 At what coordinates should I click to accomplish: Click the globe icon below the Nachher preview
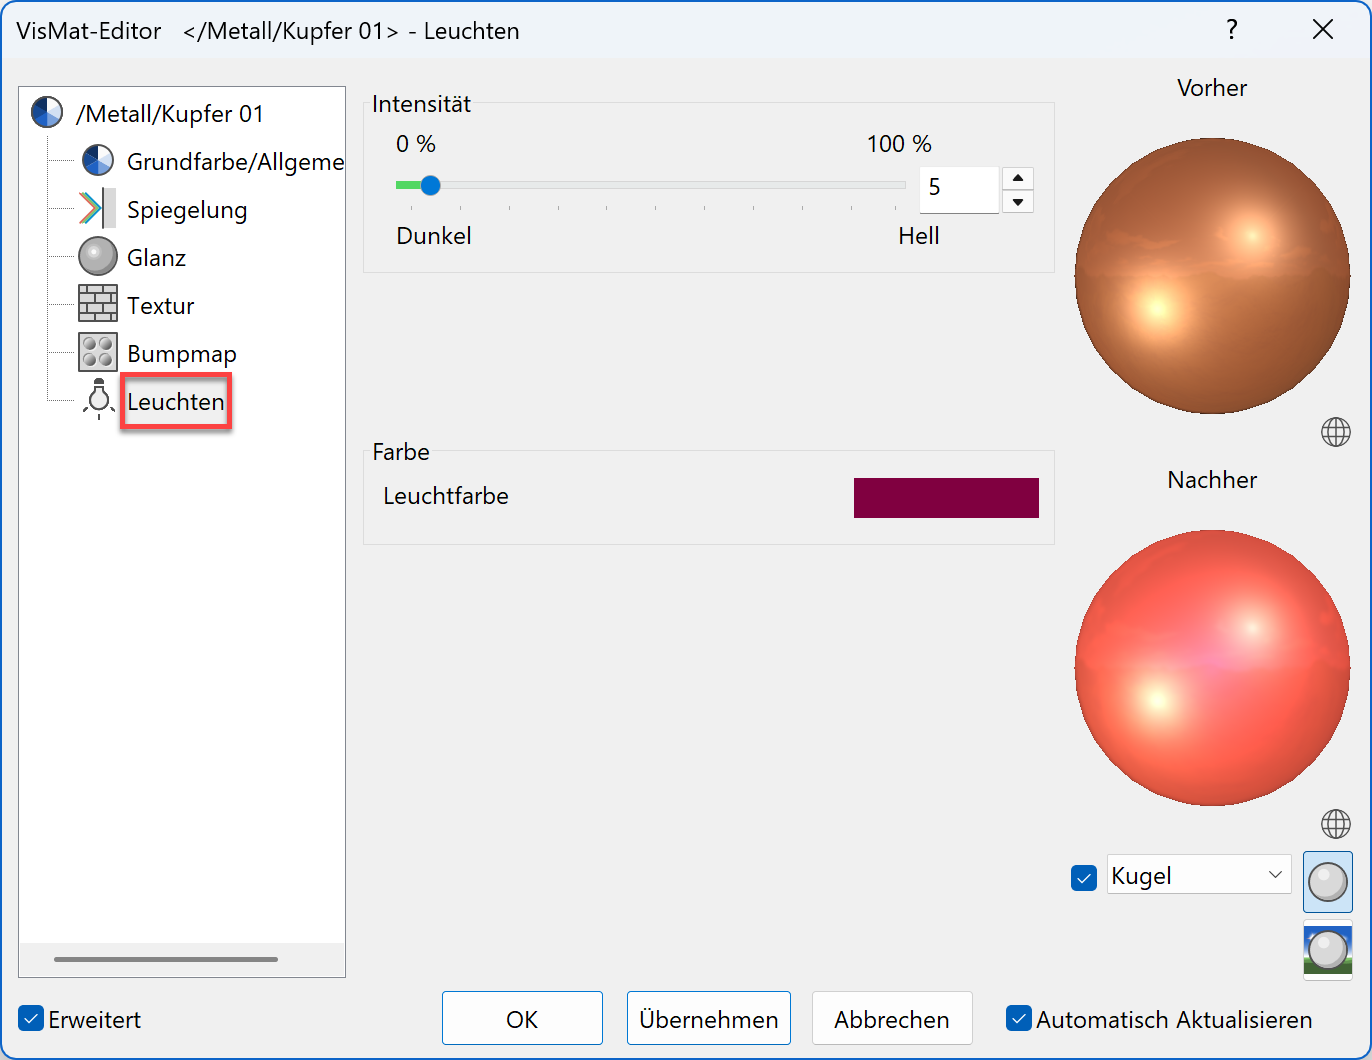[x=1335, y=824]
